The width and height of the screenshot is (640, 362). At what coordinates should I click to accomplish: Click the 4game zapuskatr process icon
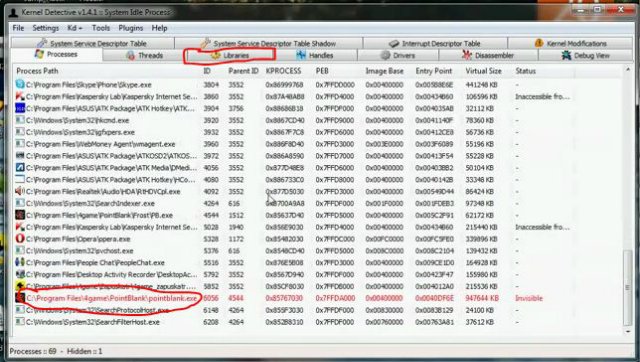20,286
